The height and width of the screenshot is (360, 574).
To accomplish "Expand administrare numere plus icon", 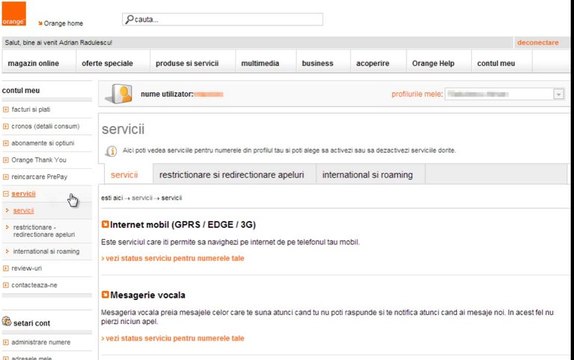I will point(5,342).
